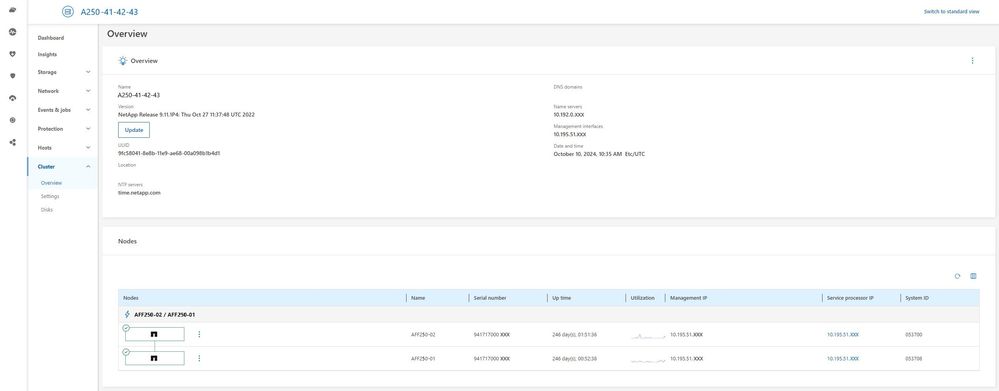Open the solid shield icon in left rail
The height and width of the screenshot is (391, 999).
click(x=13, y=76)
